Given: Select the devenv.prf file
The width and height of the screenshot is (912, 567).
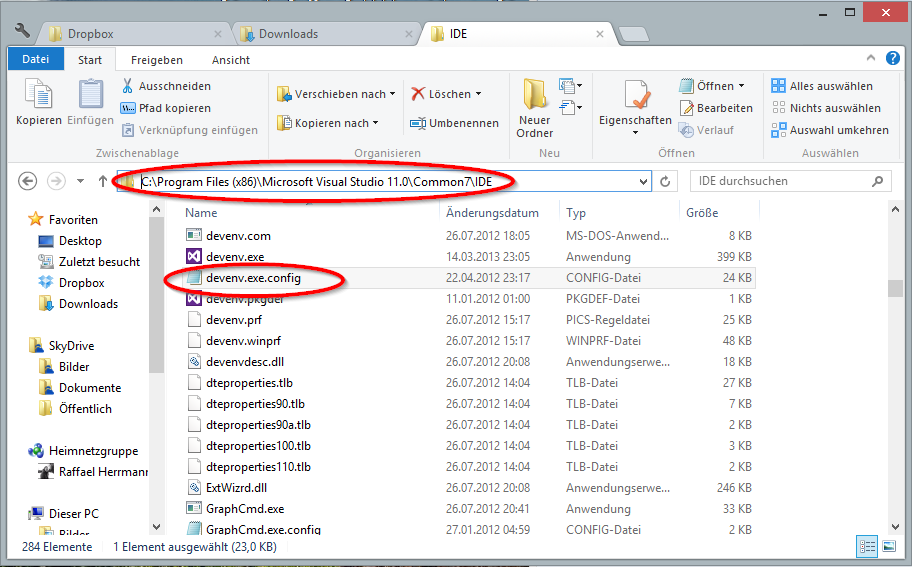Looking at the screenshot, I should coord(234,320).
